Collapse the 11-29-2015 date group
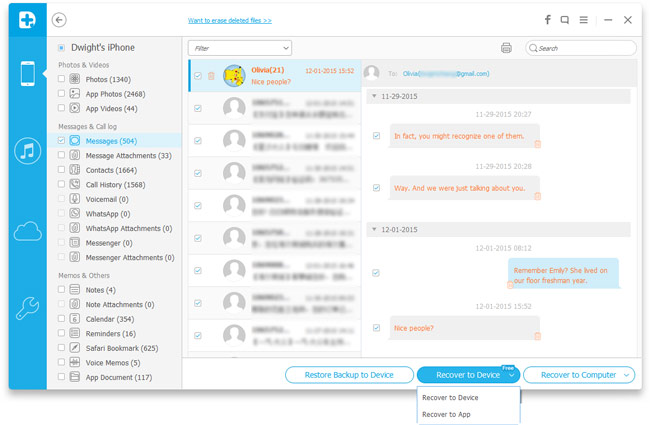 (x=374, y=96)
